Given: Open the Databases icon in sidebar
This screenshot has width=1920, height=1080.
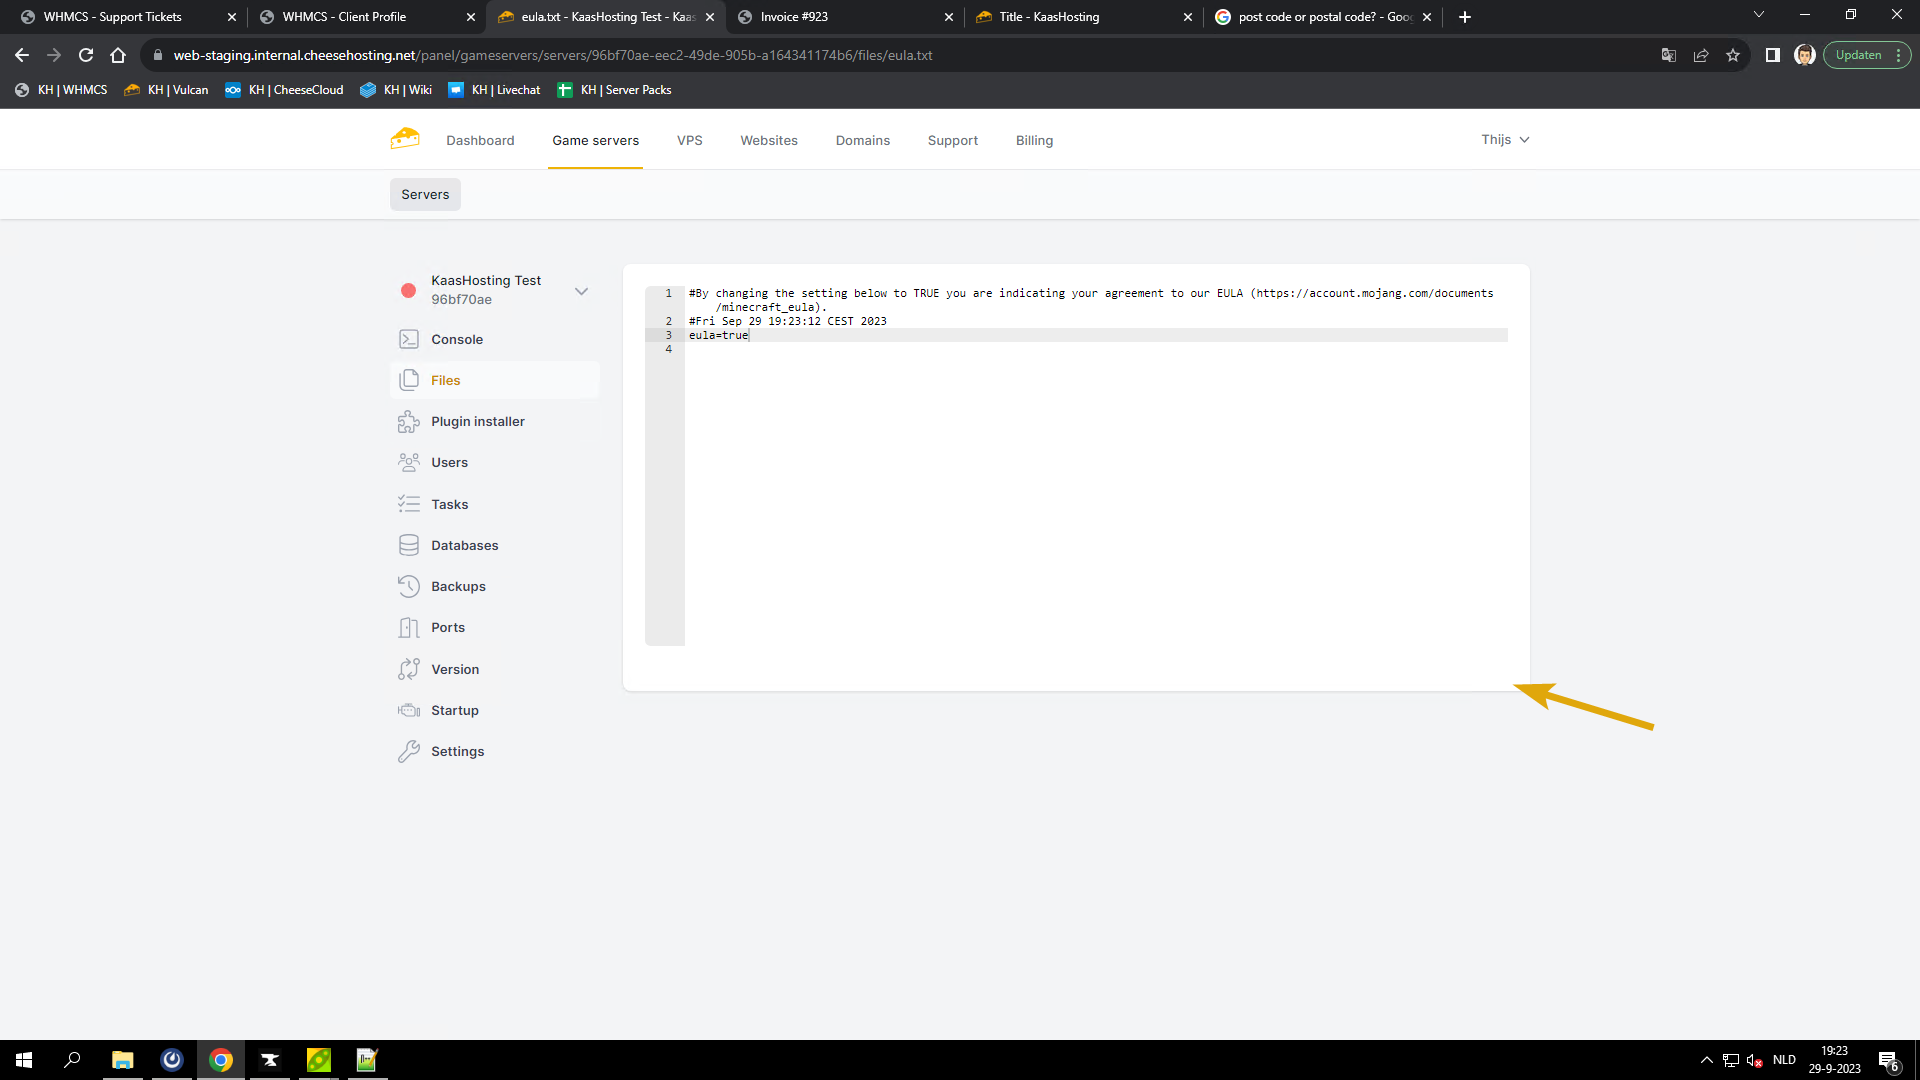Looking at the screenshot, I should click(x=409, y=545).
